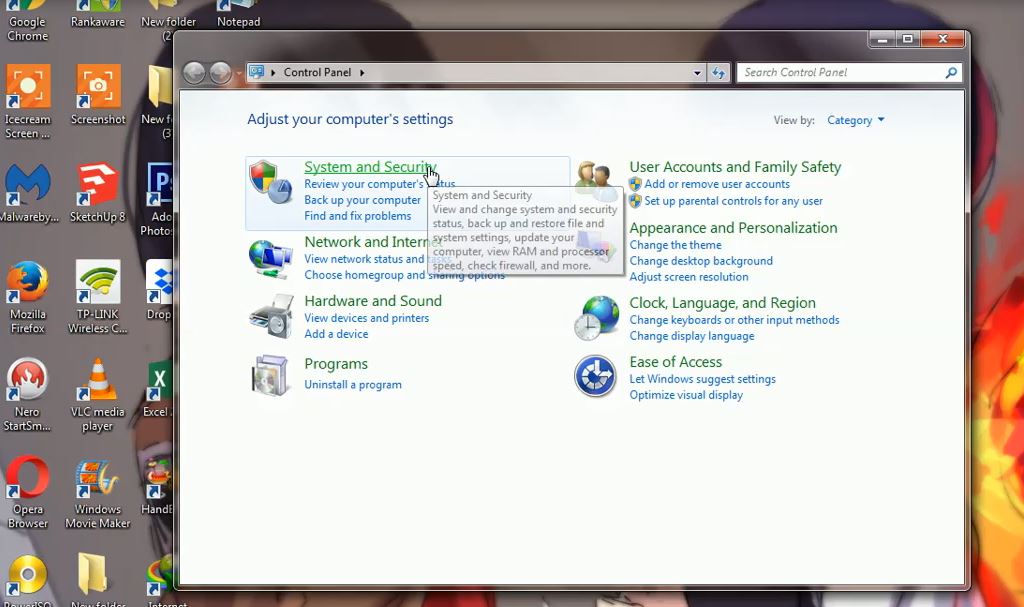
Task: Open Find and fix problems link
Action: [x=358, y=216]
